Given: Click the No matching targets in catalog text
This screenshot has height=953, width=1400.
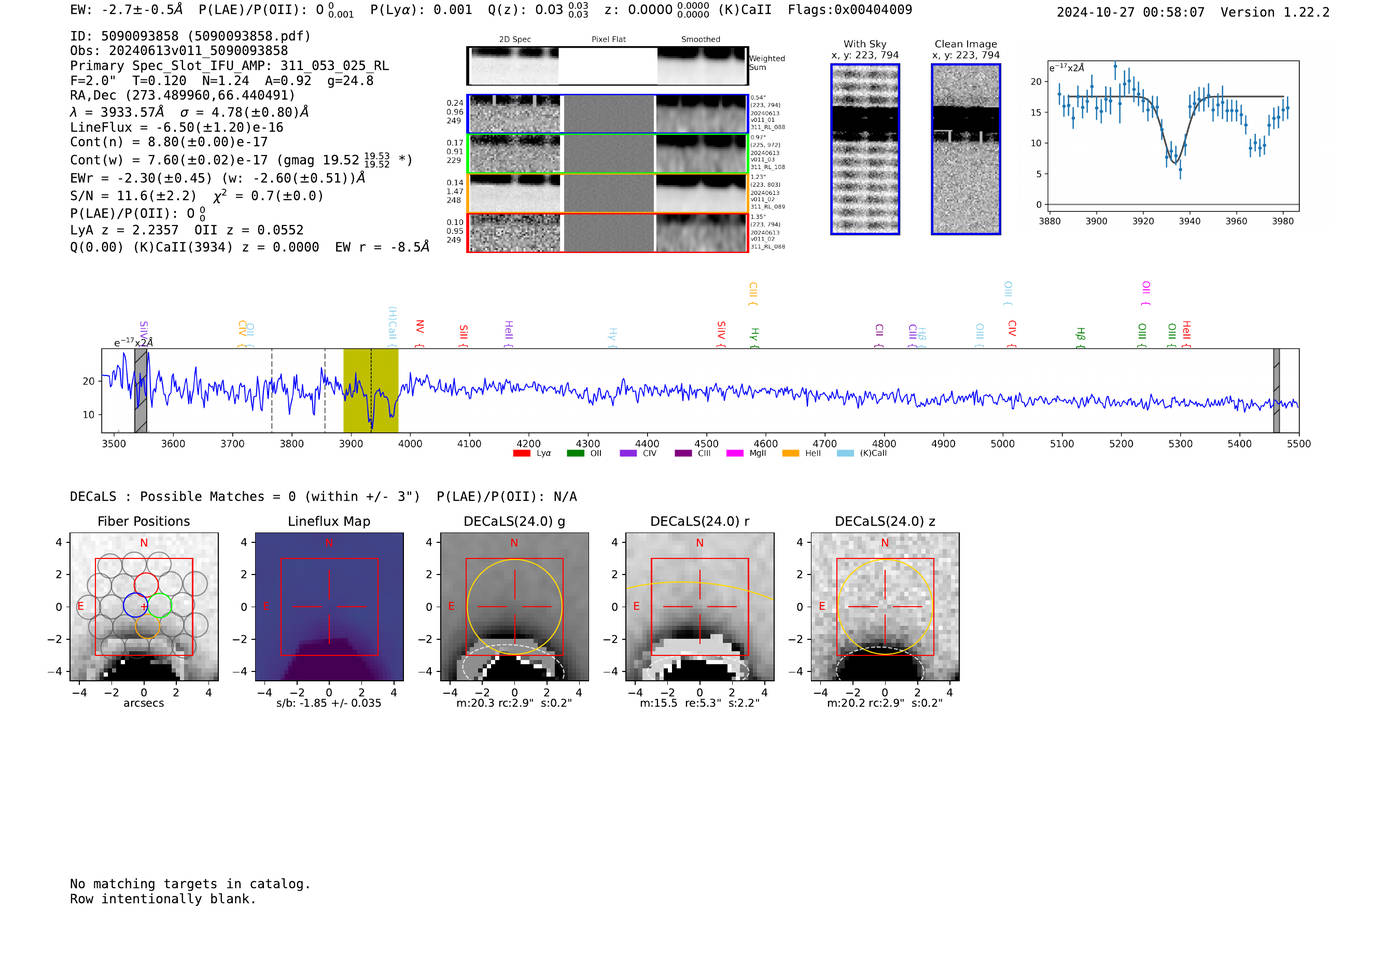Looking at the screenshot, I should click(190, 884).
